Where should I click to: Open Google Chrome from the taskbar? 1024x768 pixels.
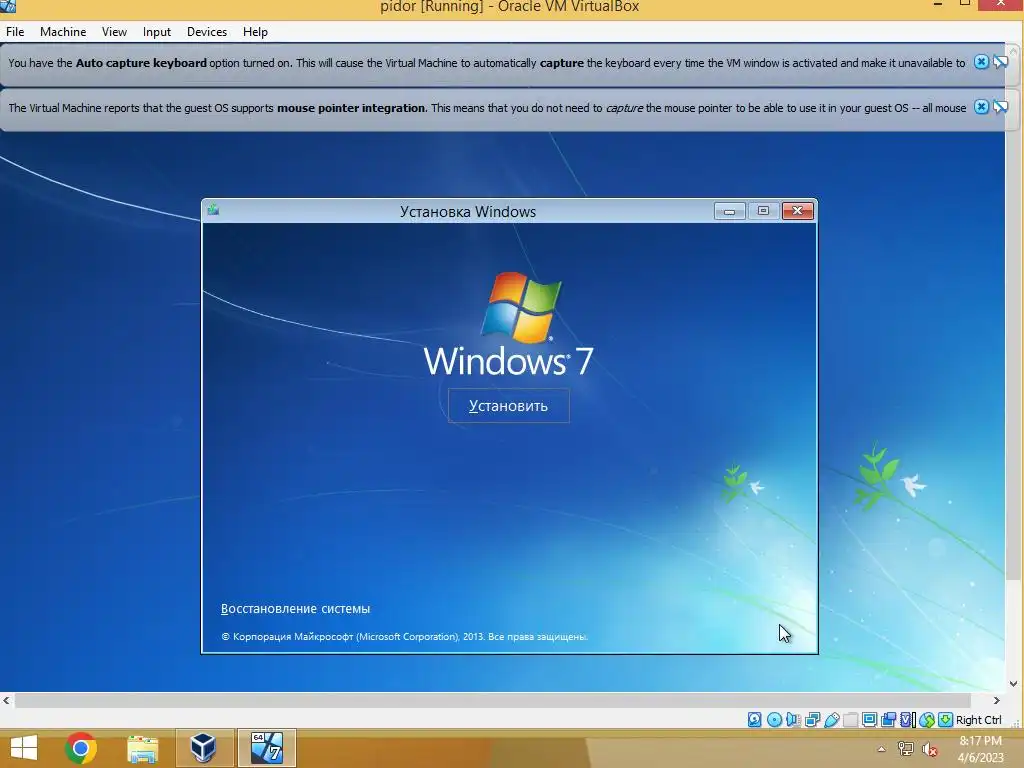(81, 748)
